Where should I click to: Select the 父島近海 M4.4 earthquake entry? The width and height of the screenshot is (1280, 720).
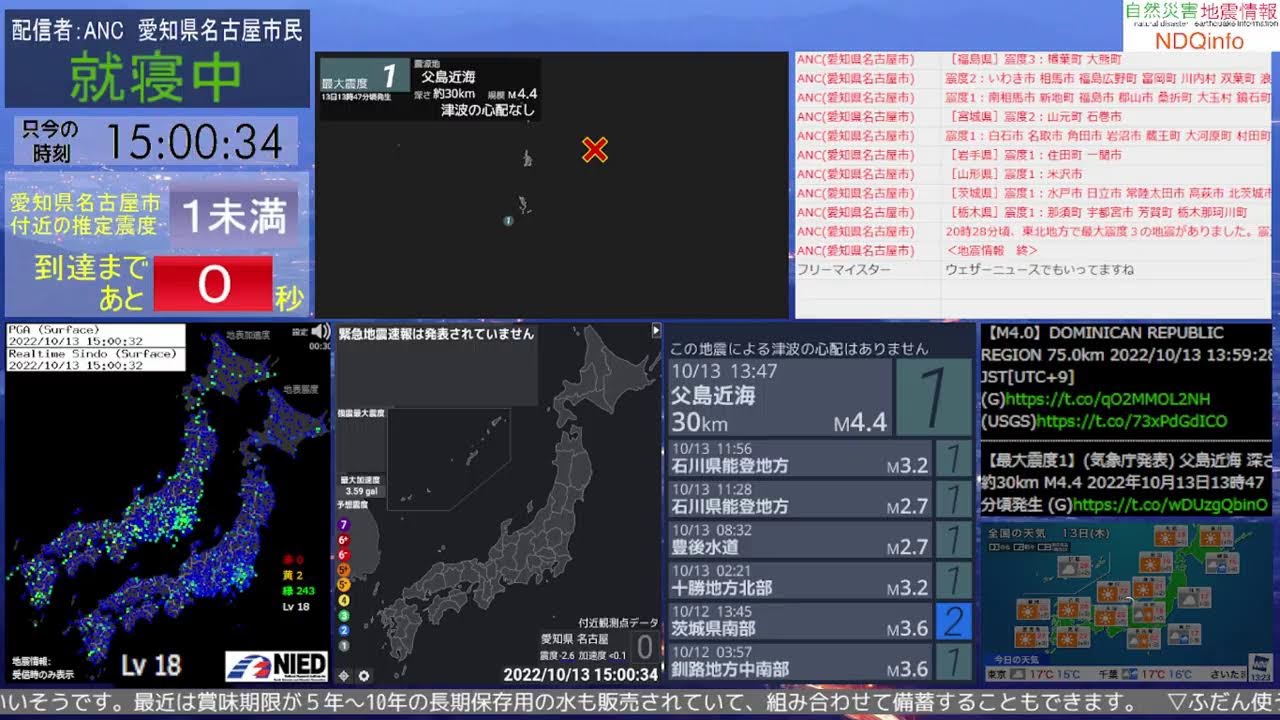[780, 398]
